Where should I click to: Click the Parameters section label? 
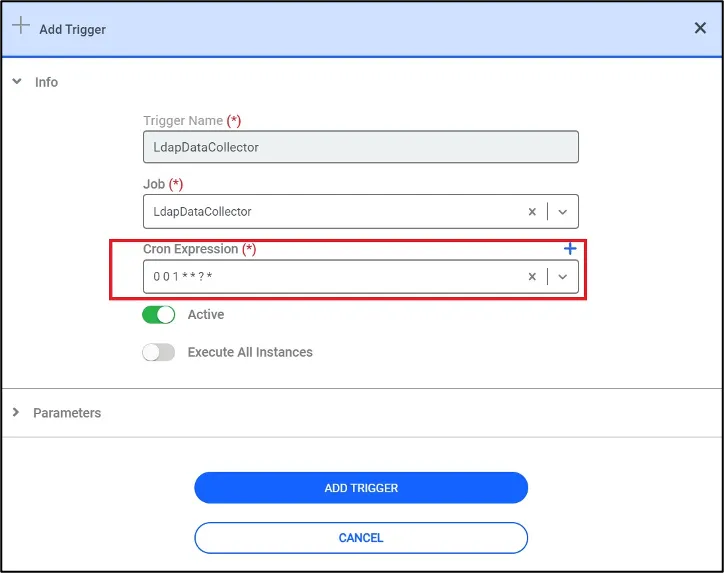[67, 413]
